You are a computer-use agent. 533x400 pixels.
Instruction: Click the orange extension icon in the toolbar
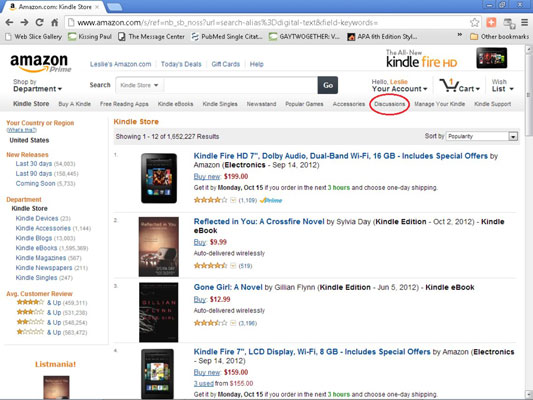click(x=491, y=22)
